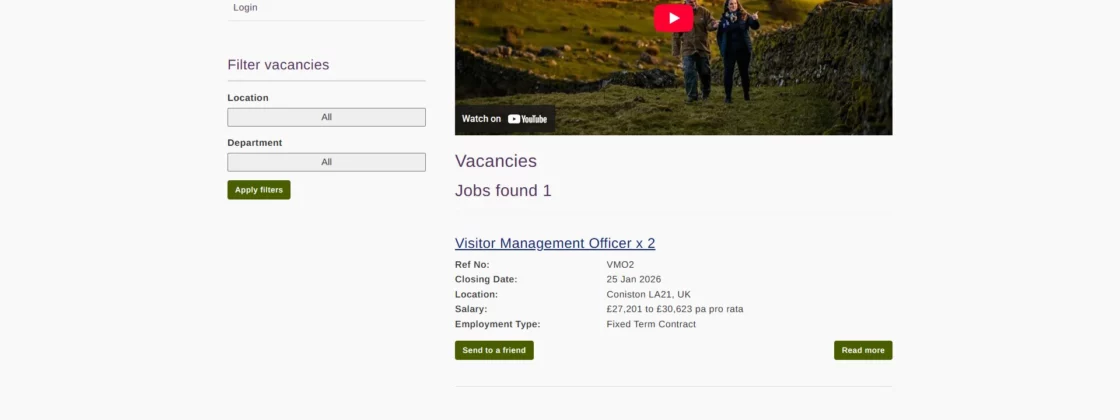Expand the Department filter dropdown
1120x420 pixels.
pos(326,162)
